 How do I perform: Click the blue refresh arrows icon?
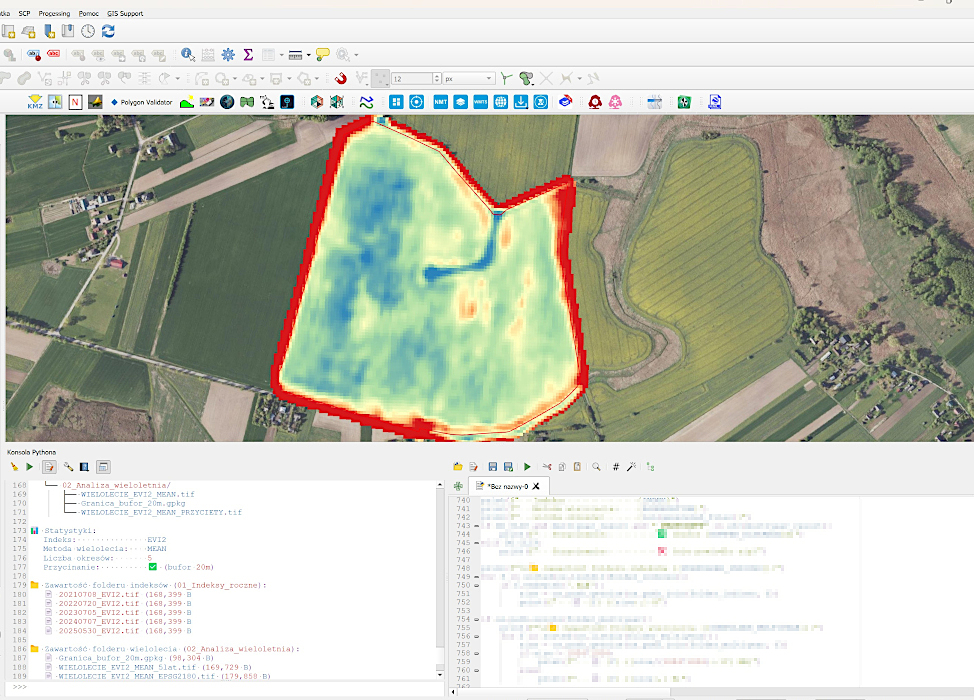click(x=108, y=30)
